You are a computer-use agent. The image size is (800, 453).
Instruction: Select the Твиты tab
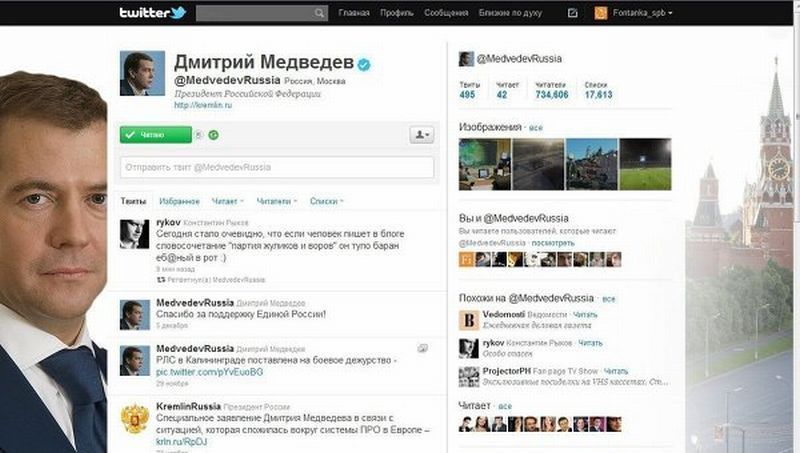coord(133,201)
